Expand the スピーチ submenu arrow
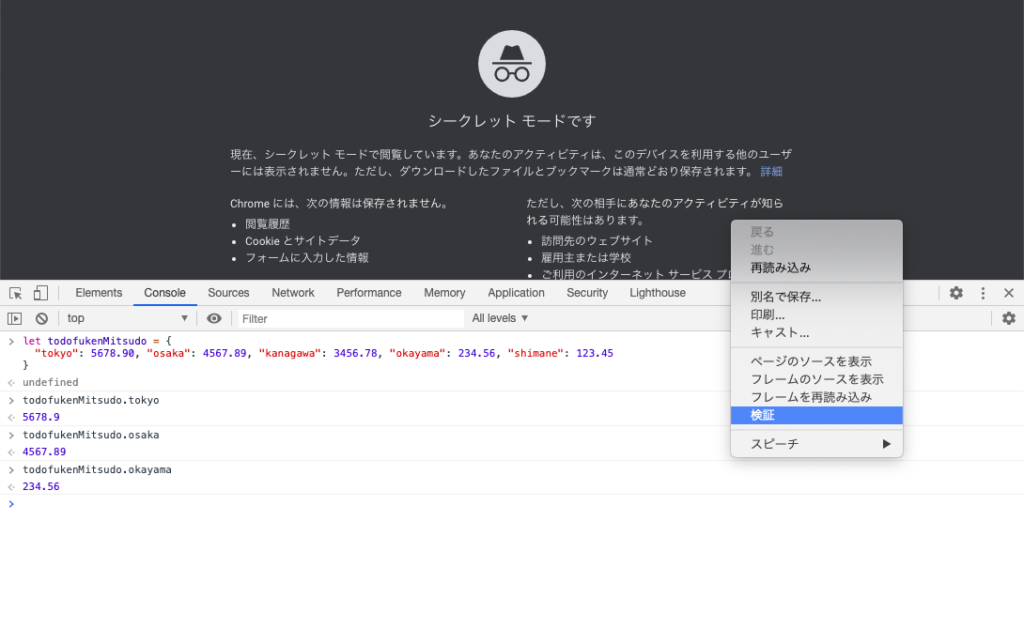This screenshot has width=1024, height=628. [x=885, y=444]
